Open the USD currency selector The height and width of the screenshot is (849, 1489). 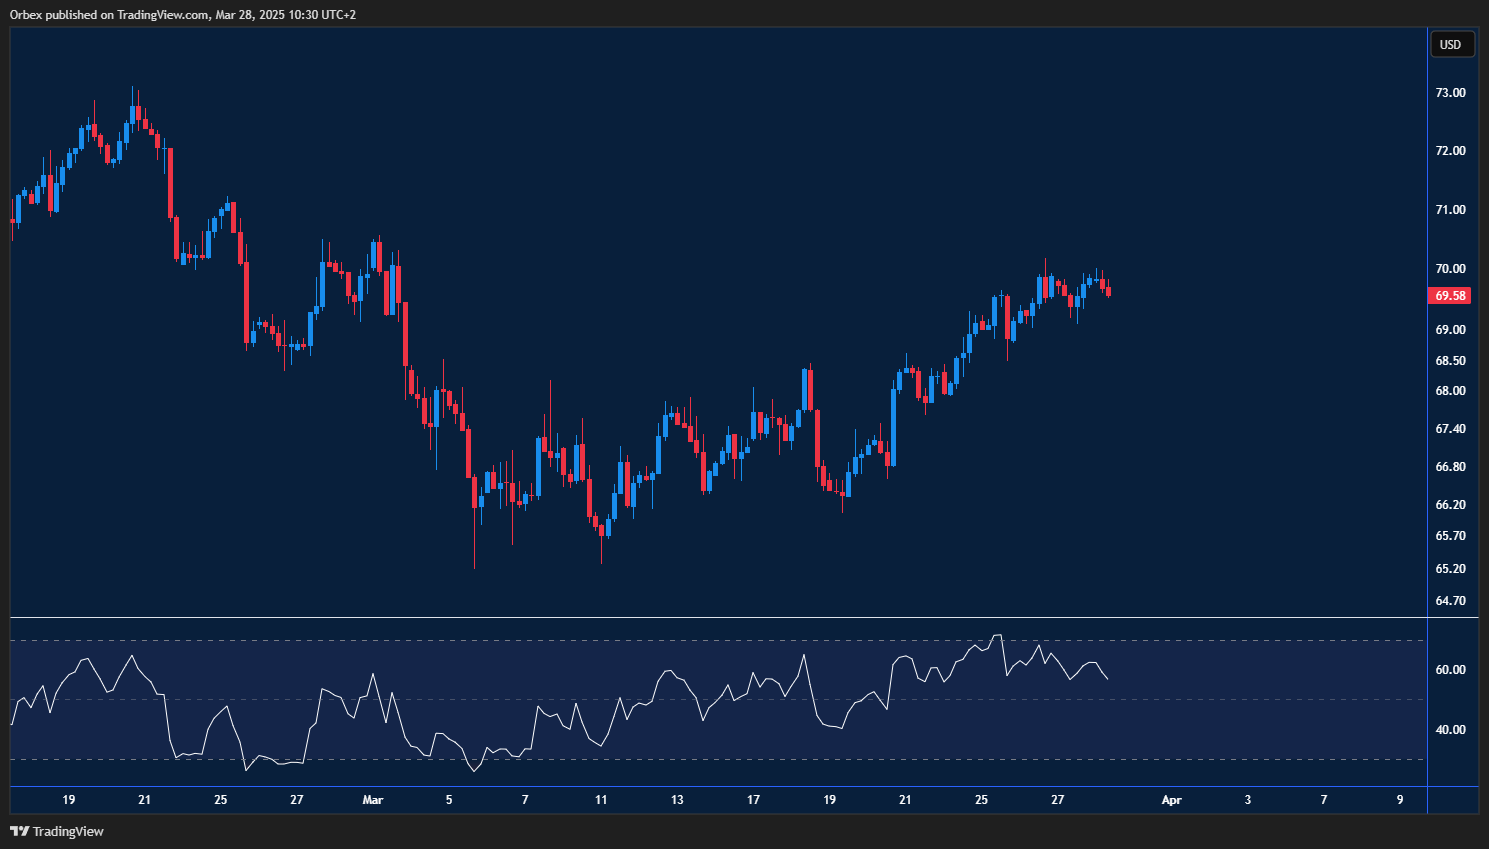[x=1450, y=44]
